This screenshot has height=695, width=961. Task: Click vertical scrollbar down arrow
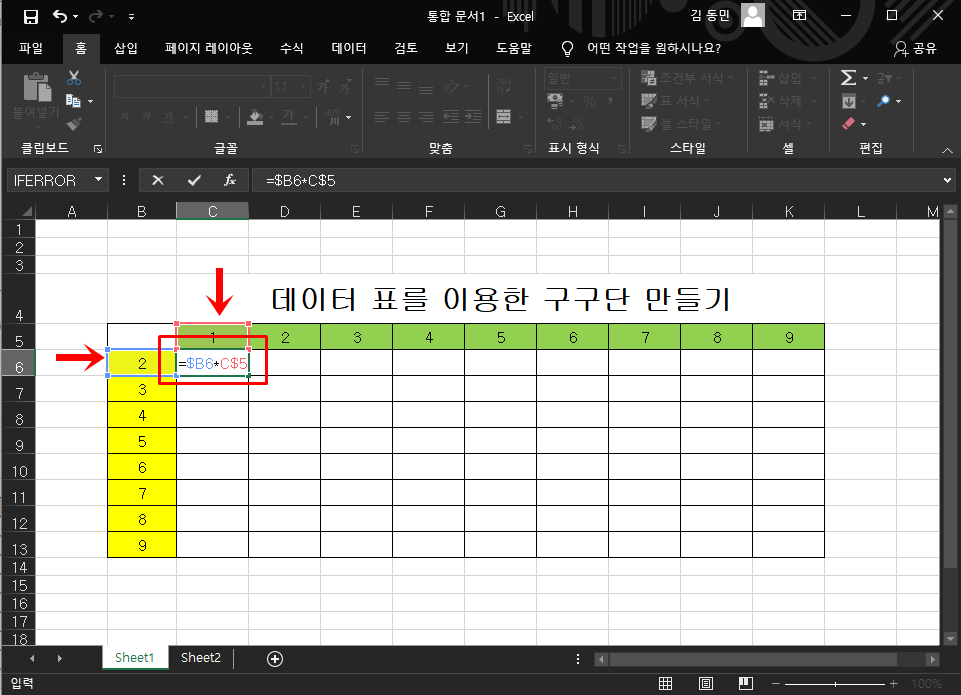tap(951, 638)
